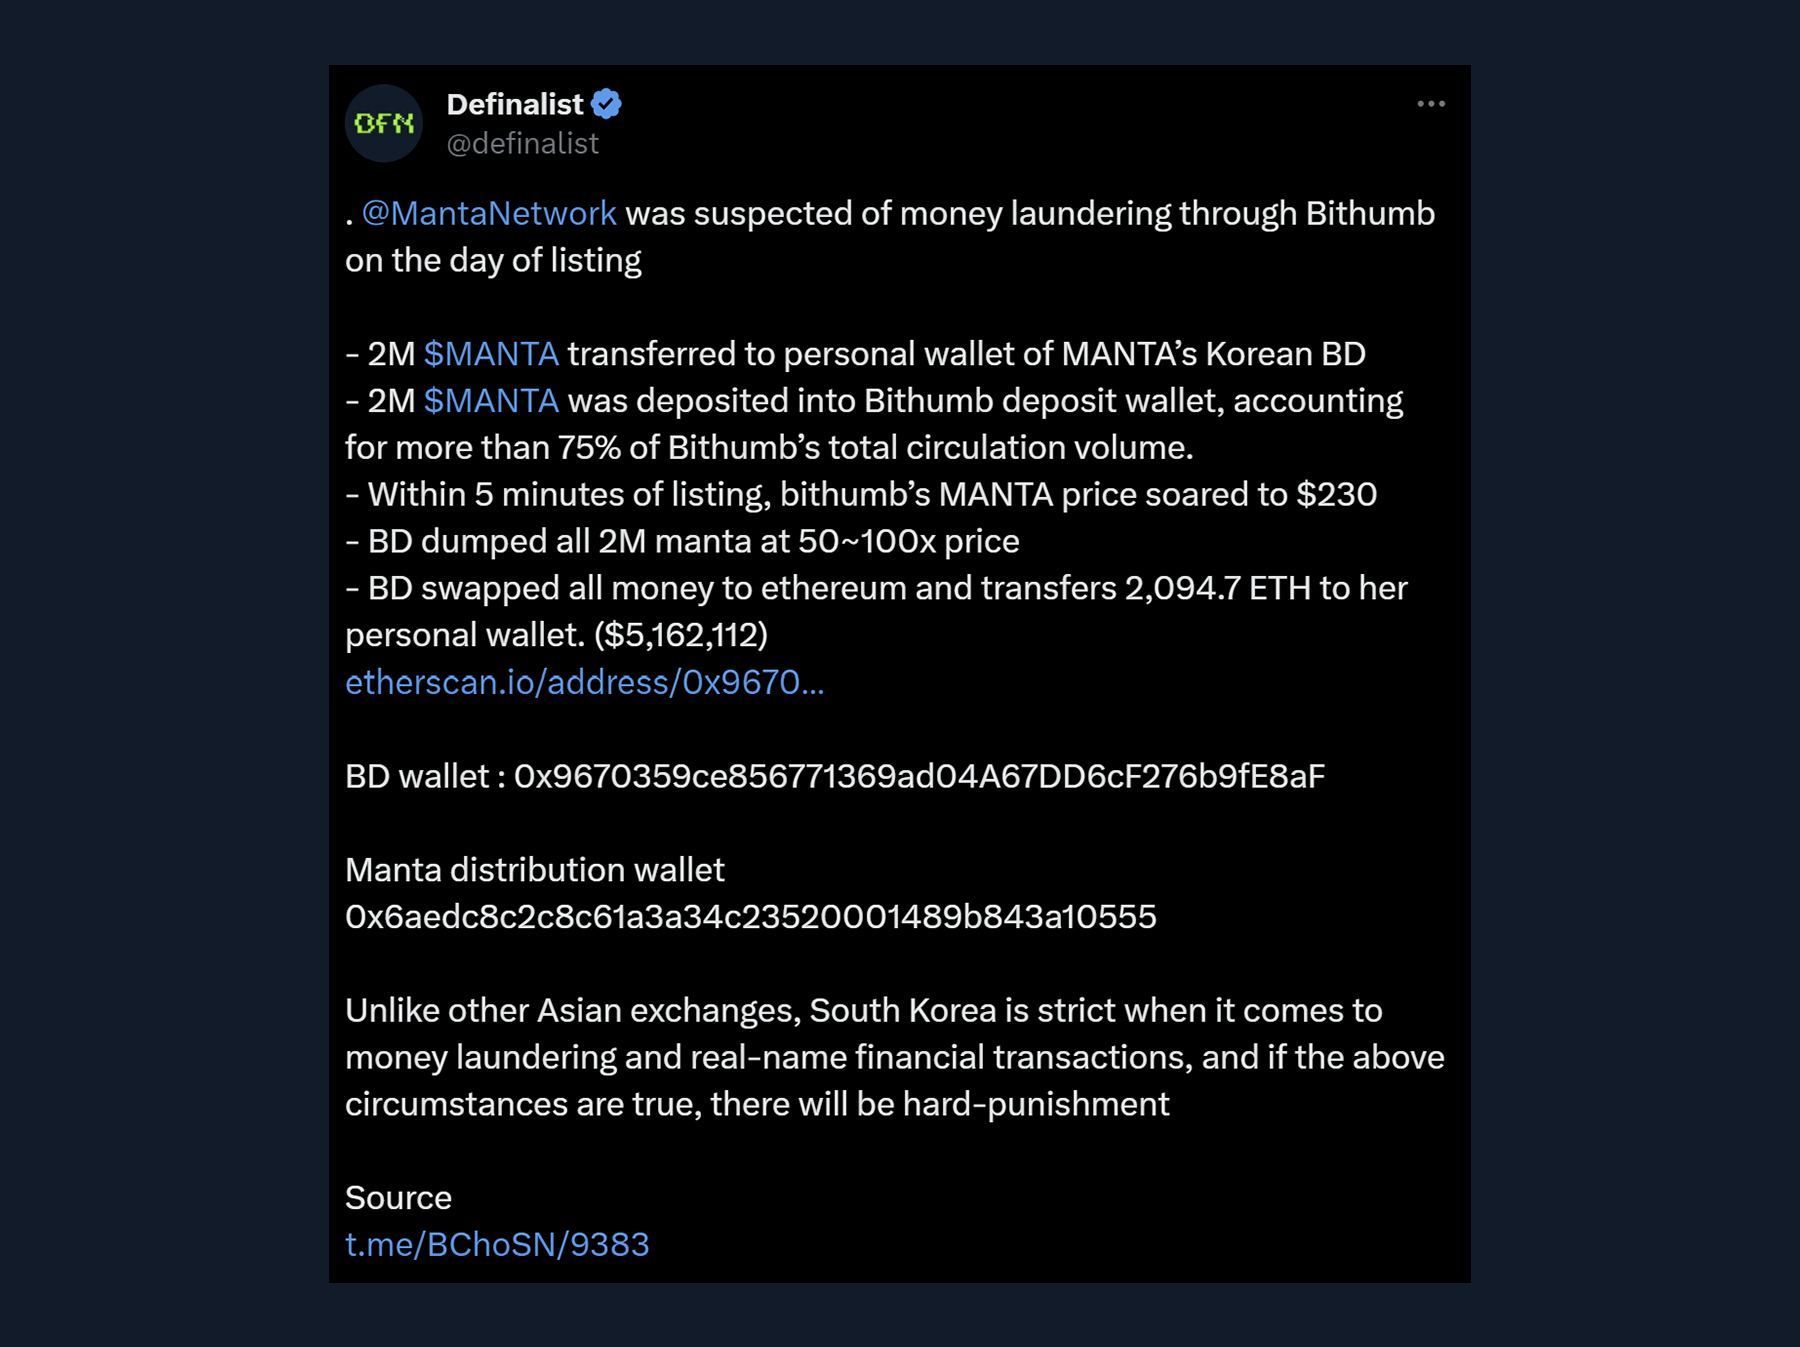Image resolution: width=1800 pixels, height=1347 pixels.
Task: Select the ellipsis icon in the top-right corner
Action: click(1432, 102)
